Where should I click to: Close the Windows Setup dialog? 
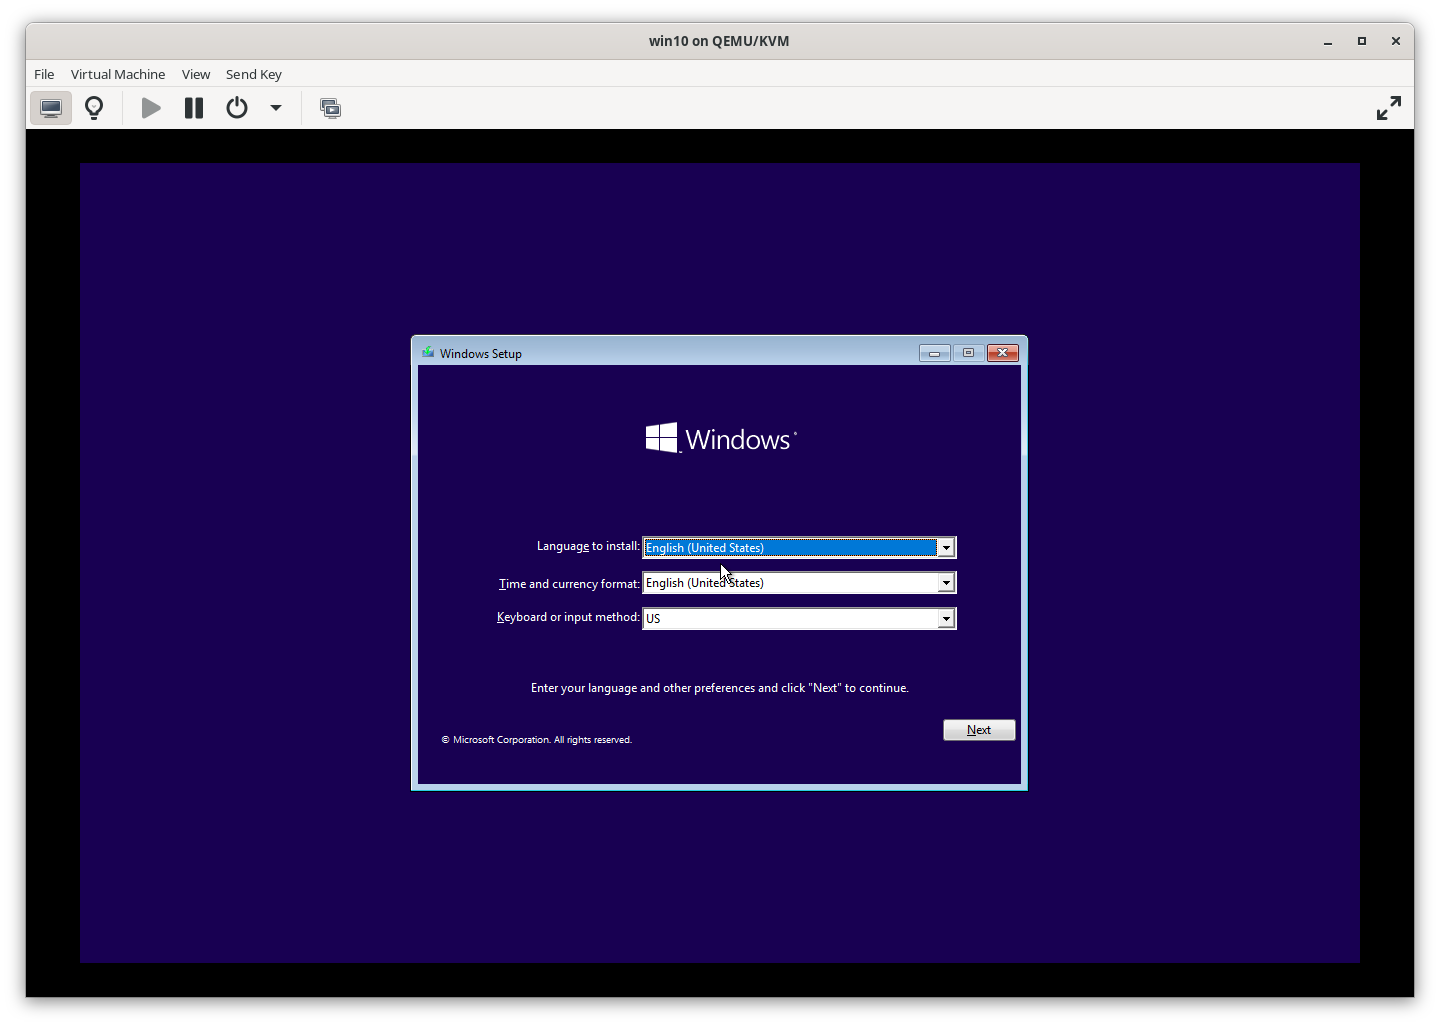[x=1003, y=353]
